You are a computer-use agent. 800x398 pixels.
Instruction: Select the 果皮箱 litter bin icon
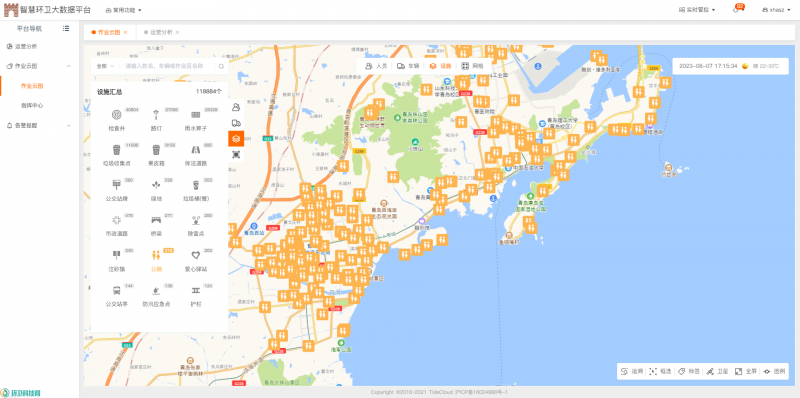coord(156,150)
